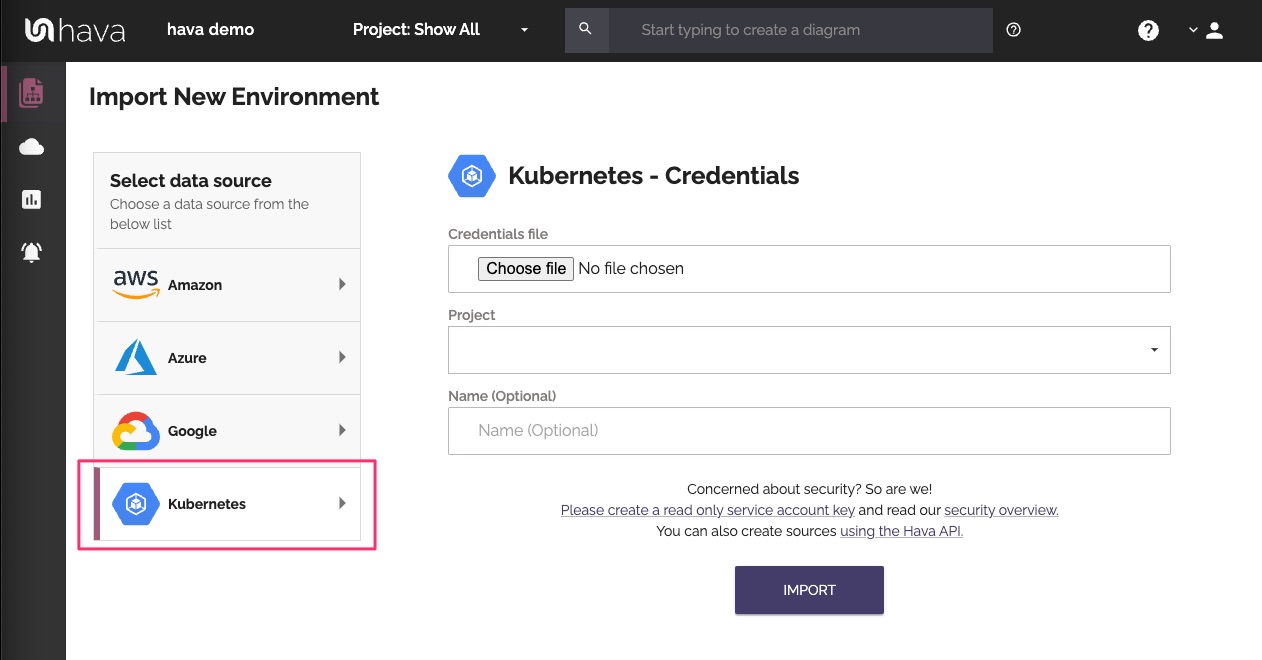The image size is (1262, 660).
Task: Click the search magnifier icon
Action: [586, 30]
